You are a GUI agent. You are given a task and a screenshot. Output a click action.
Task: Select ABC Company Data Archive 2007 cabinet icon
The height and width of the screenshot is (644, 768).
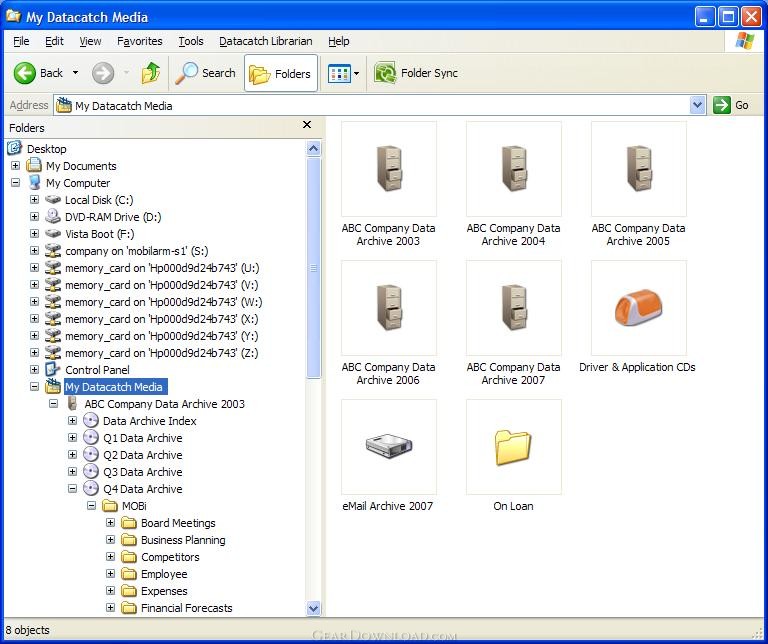(514, 308)
